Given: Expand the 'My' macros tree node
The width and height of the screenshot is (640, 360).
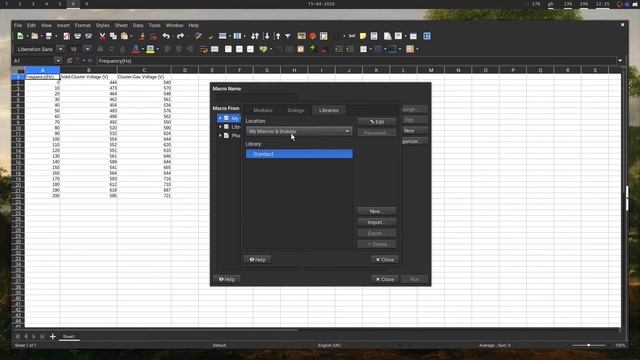Looking at the screenshot, I should 220,118.
